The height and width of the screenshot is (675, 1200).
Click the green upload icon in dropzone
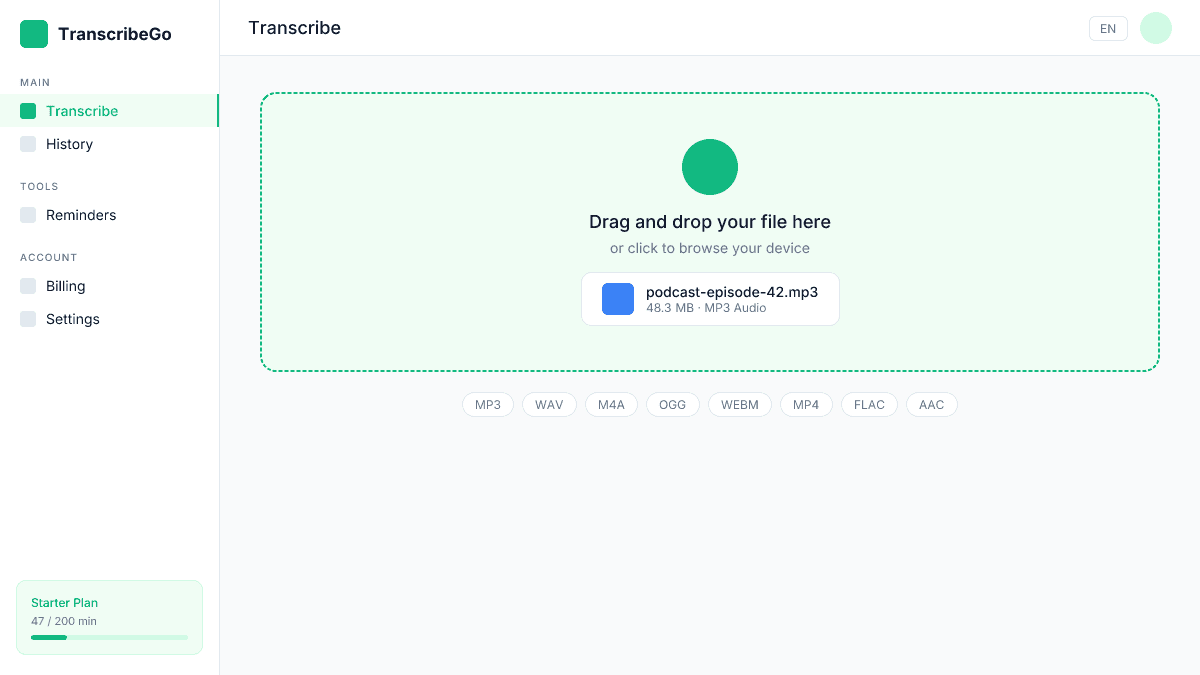click(710, 167)
